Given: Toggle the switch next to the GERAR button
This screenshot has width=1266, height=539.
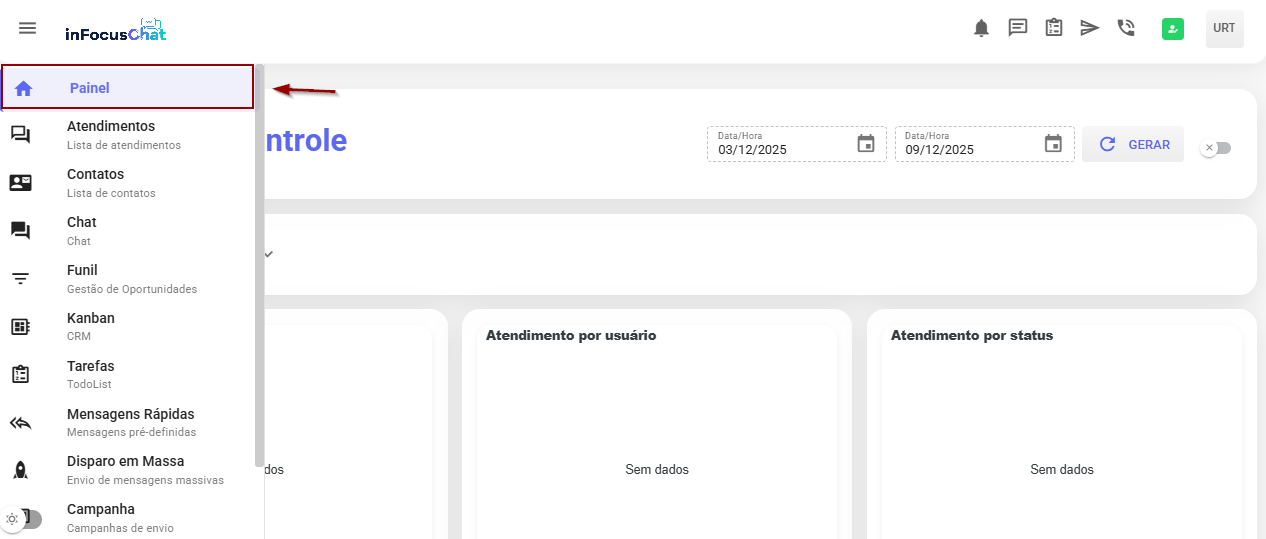Looking at the screenshot, I should point(1216,148).
